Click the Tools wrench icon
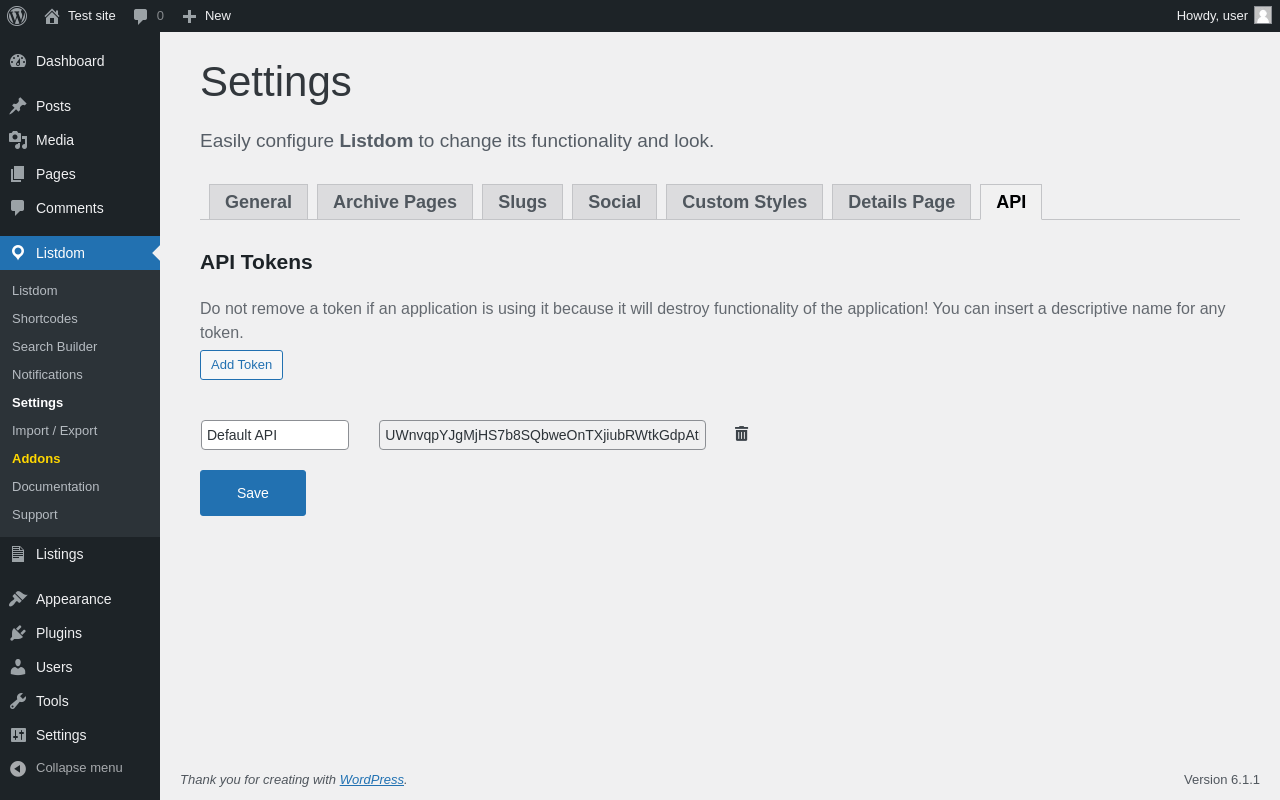Image resolution: width=1280 pixels, height=800 pixels. point(18,701)
